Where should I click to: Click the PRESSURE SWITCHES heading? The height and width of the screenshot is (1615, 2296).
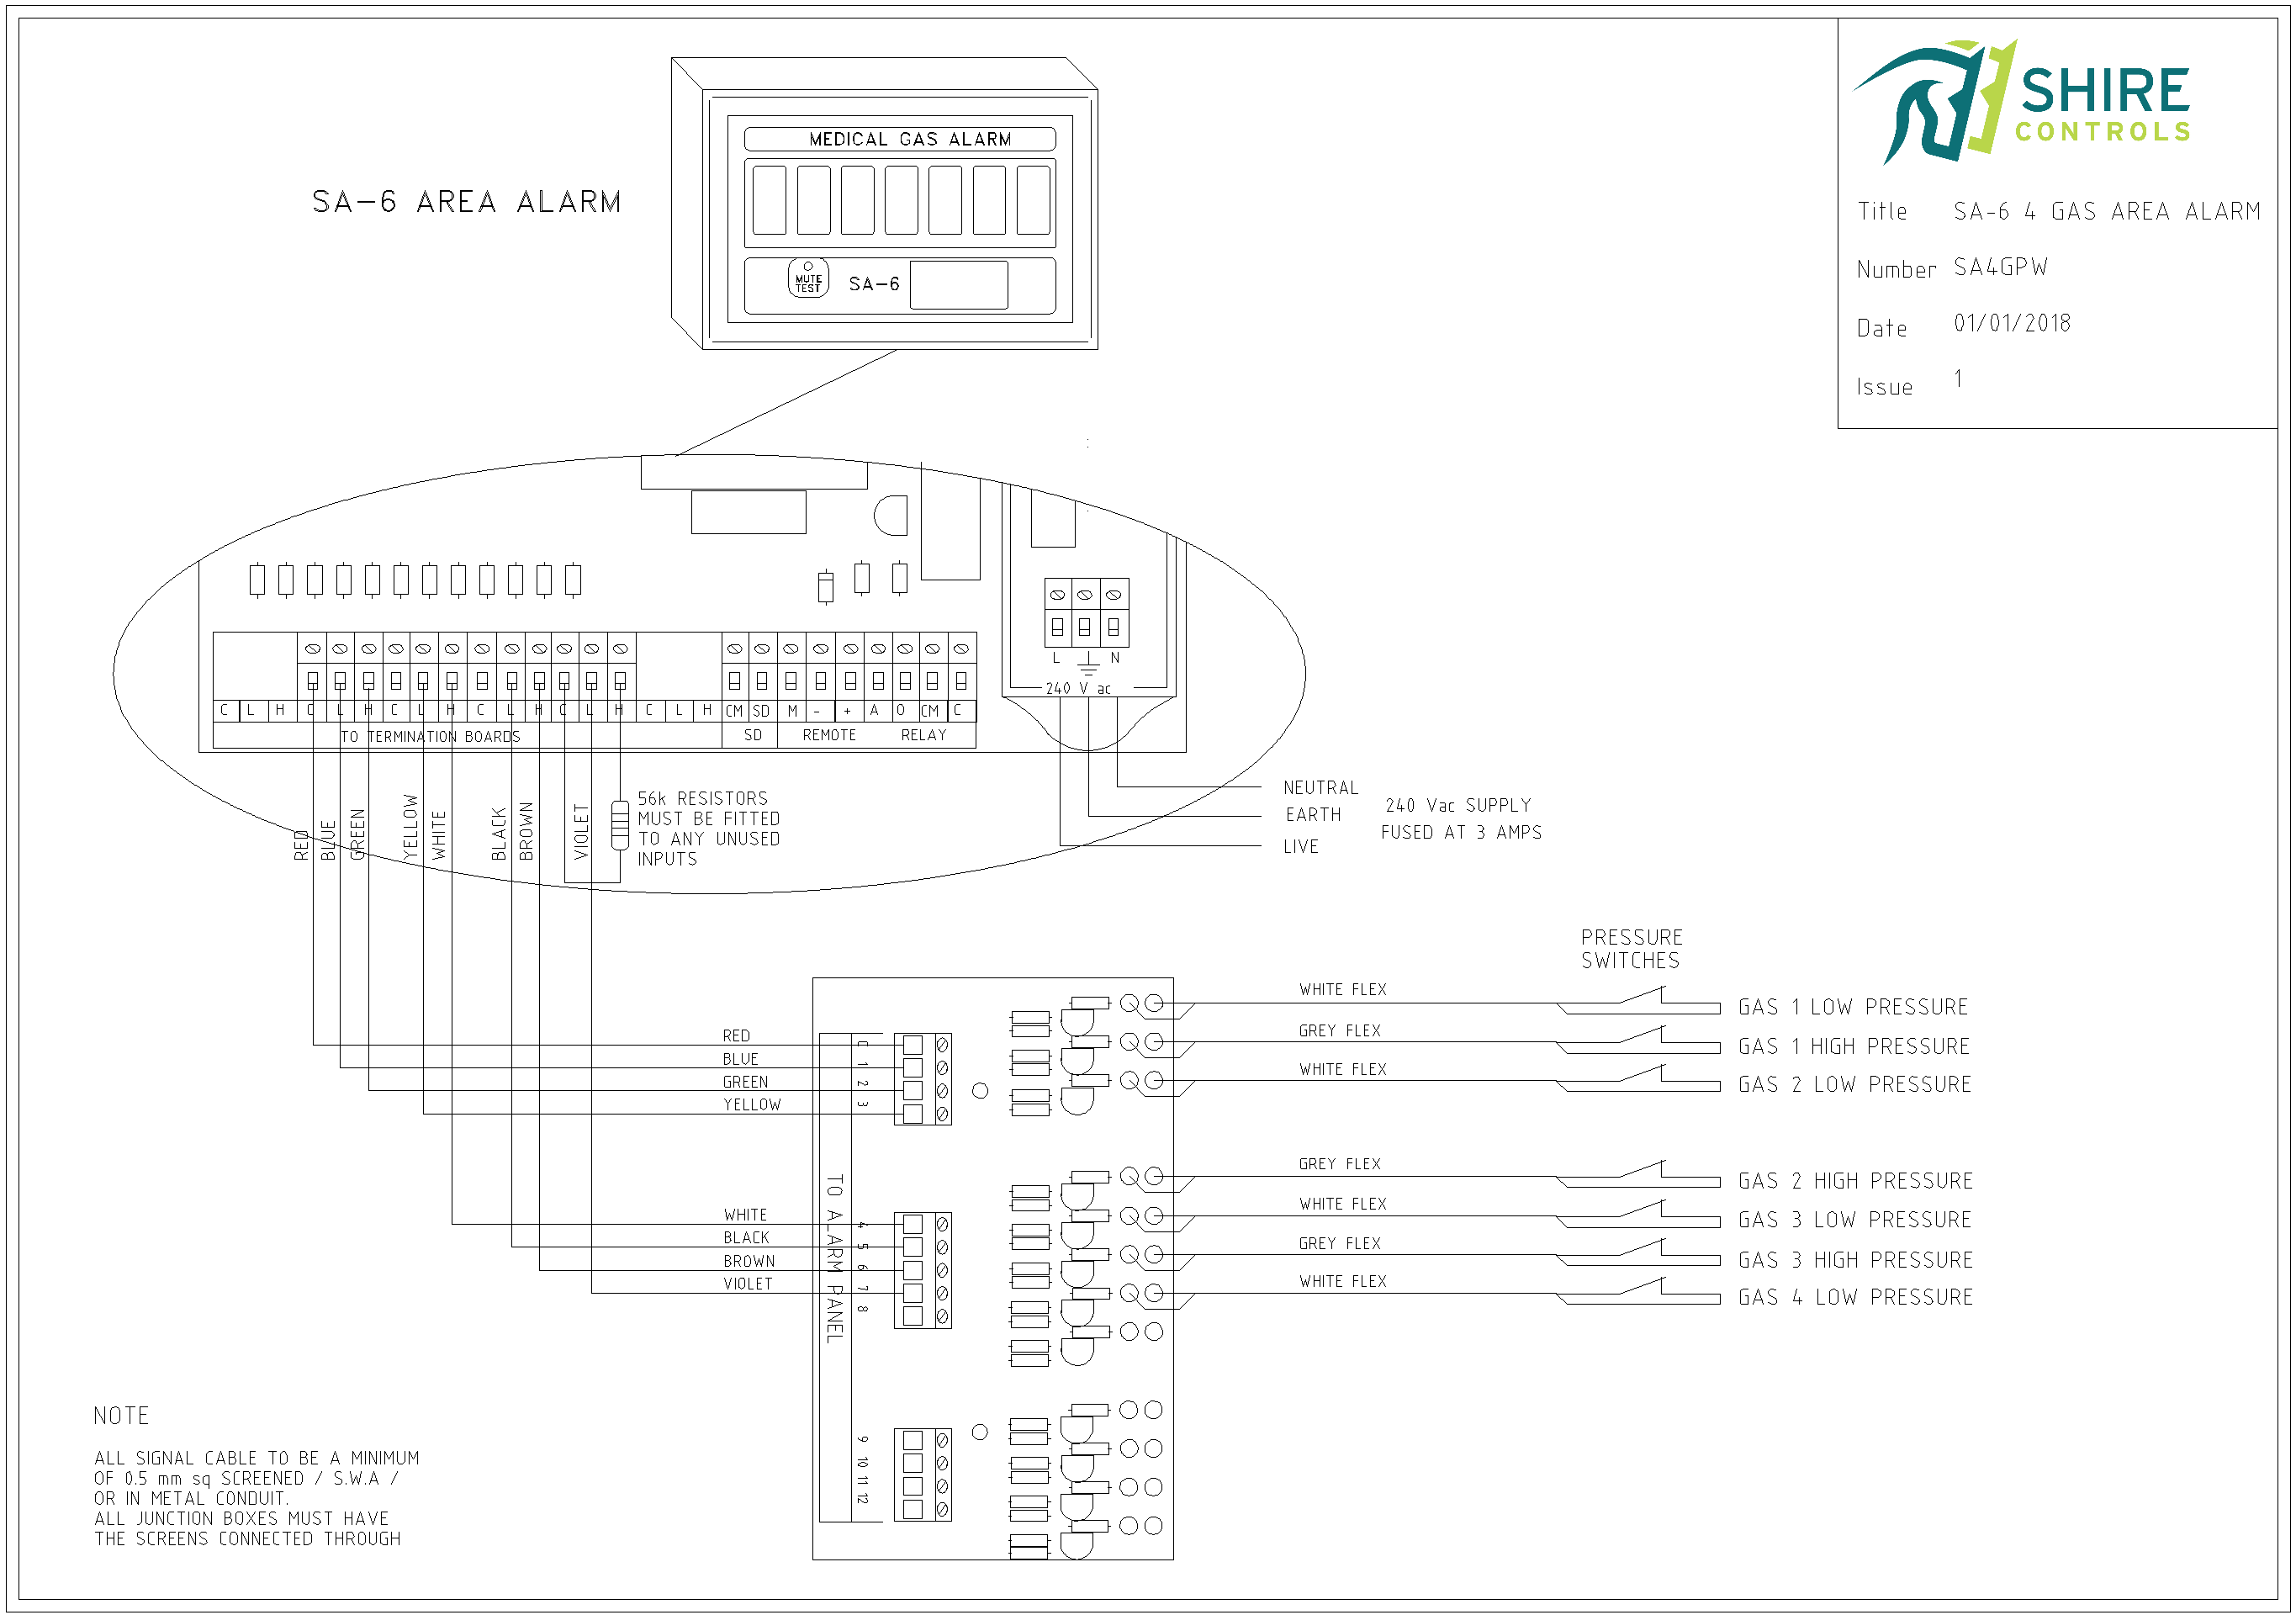(x=1631, y=948)
